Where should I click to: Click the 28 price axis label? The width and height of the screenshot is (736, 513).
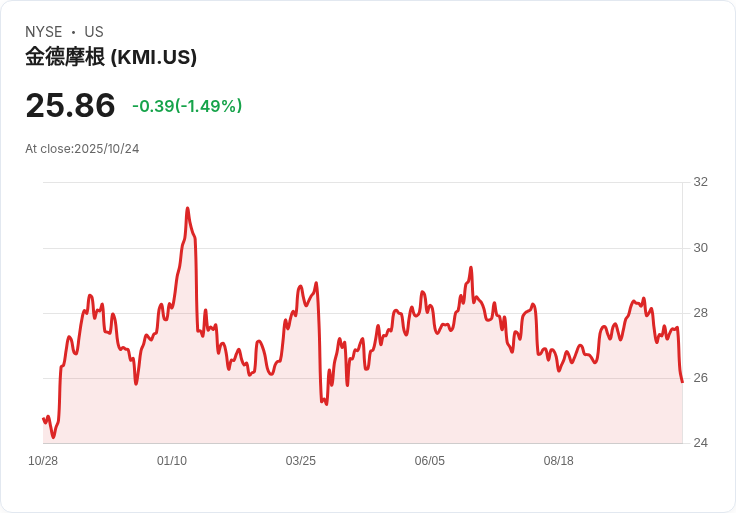[x=700, y=313]
